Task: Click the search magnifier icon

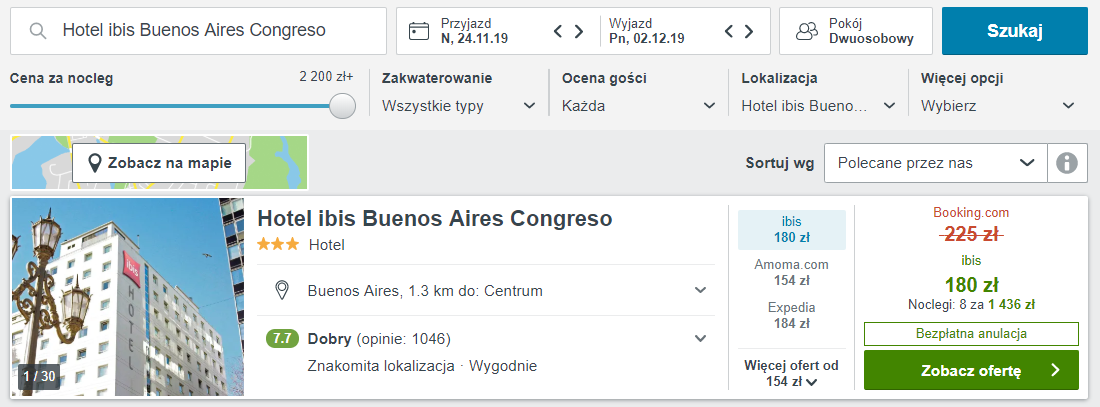Action: (38, 31)
